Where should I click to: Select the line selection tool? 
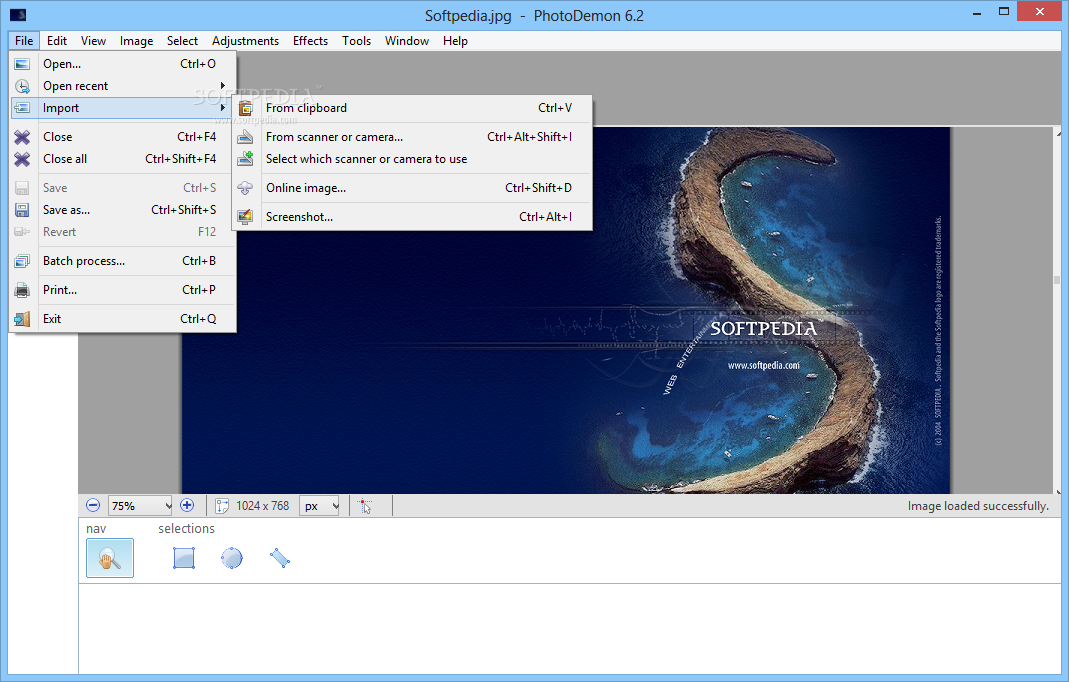pyautogui.click(x=280, y=558)
